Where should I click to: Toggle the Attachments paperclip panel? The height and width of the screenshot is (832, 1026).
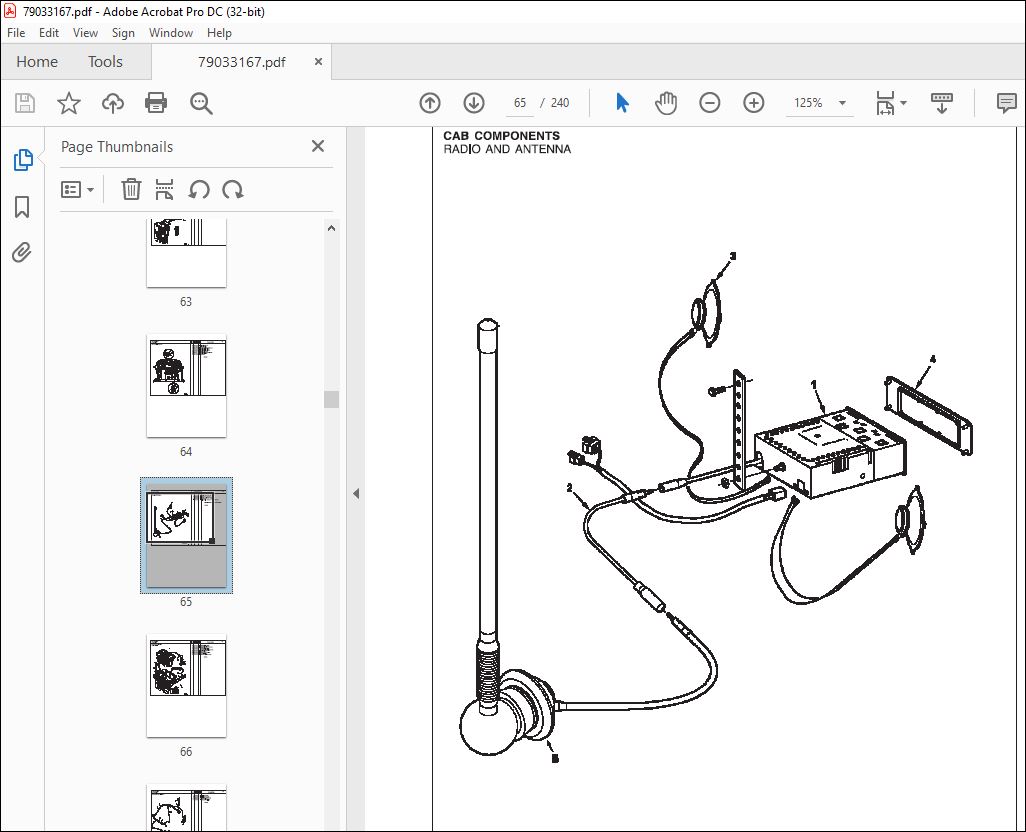(x=22, y=252)
